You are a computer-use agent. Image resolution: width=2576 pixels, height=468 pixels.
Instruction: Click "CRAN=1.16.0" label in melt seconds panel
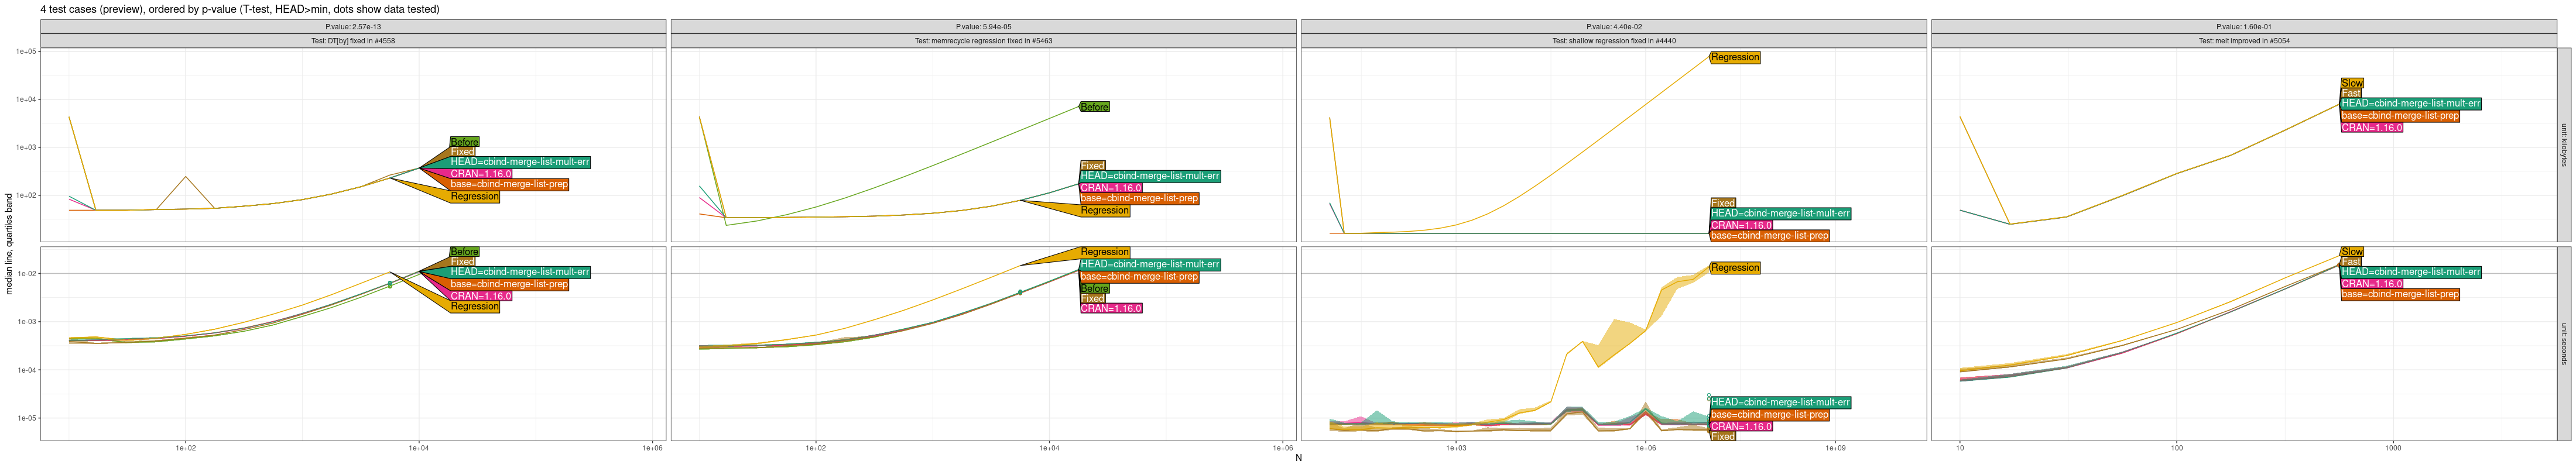click(x=2371, y=284)
